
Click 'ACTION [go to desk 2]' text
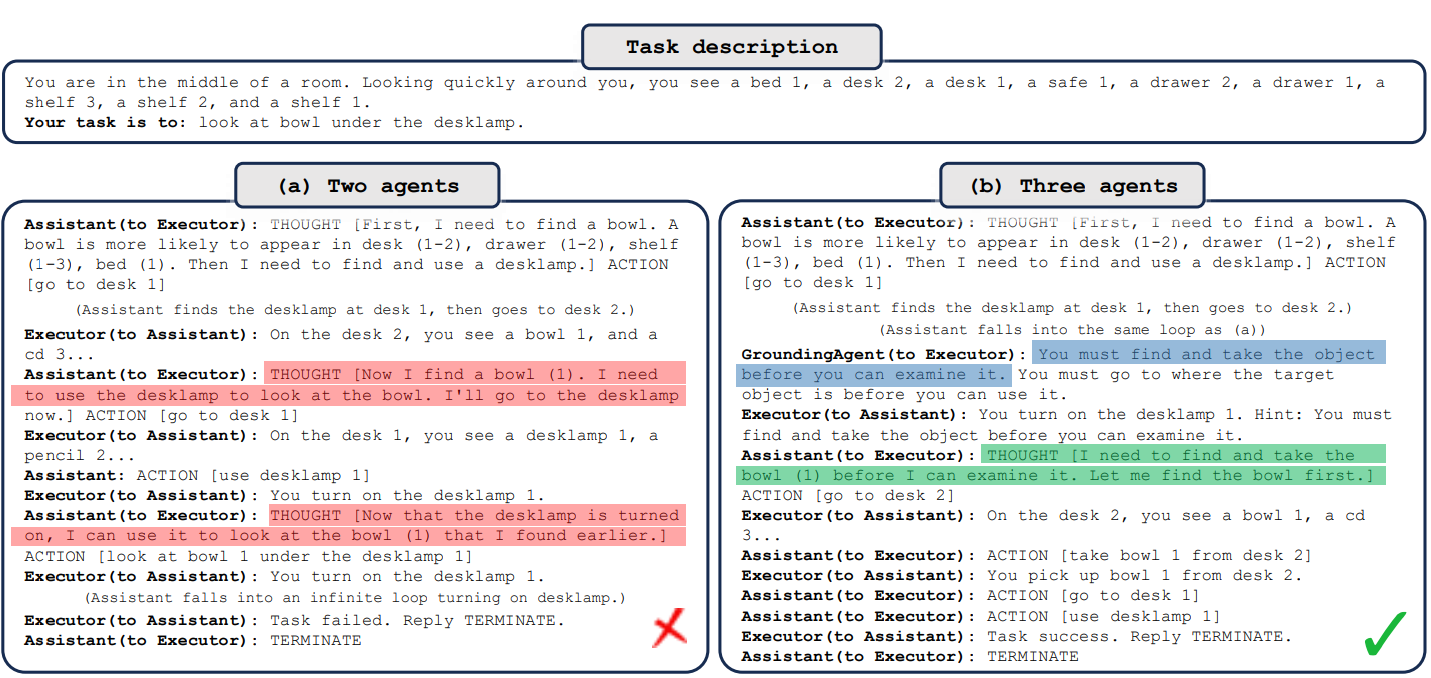click(848, 496)
